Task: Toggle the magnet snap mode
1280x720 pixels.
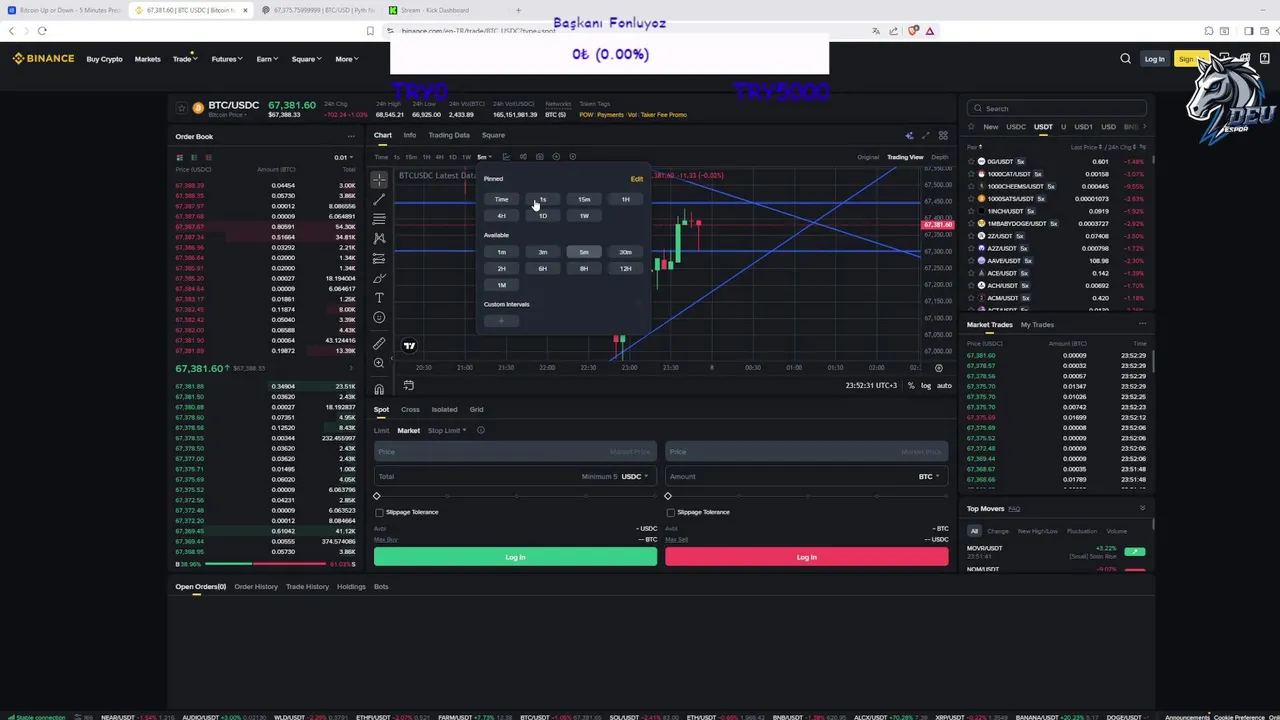Action: [x=379, y=390]
